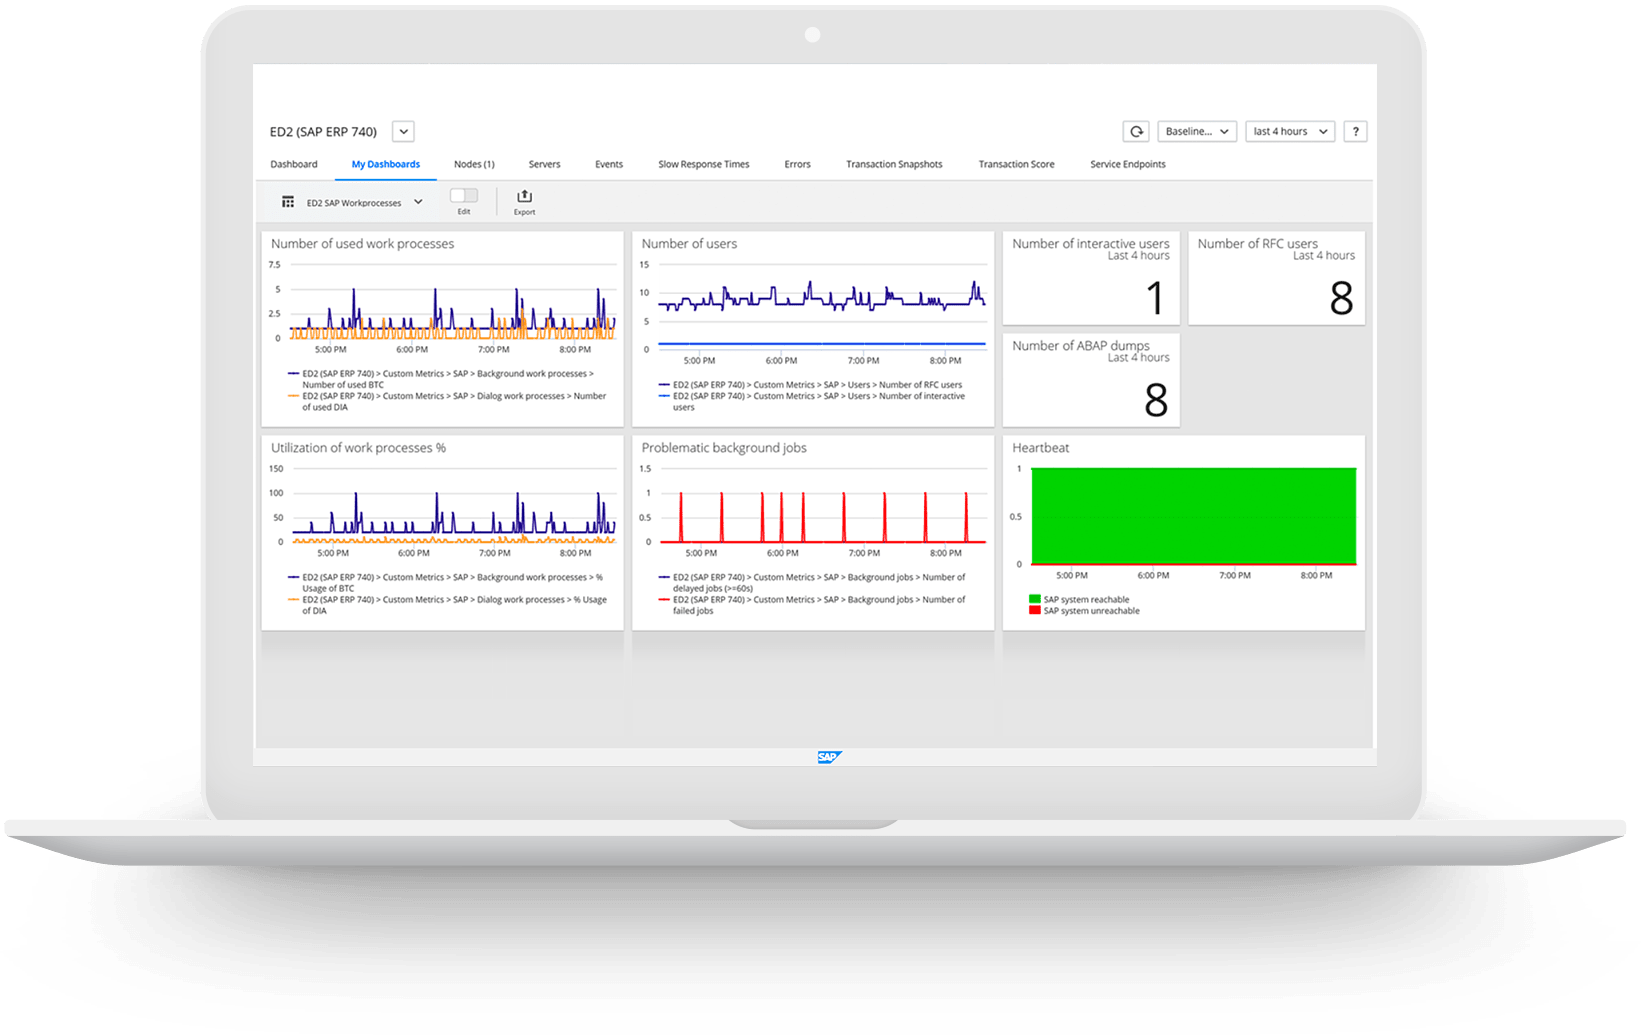
Task: Click the Number of RFC users legend entry
Action: pyautogui.click(x=811, y=384)
